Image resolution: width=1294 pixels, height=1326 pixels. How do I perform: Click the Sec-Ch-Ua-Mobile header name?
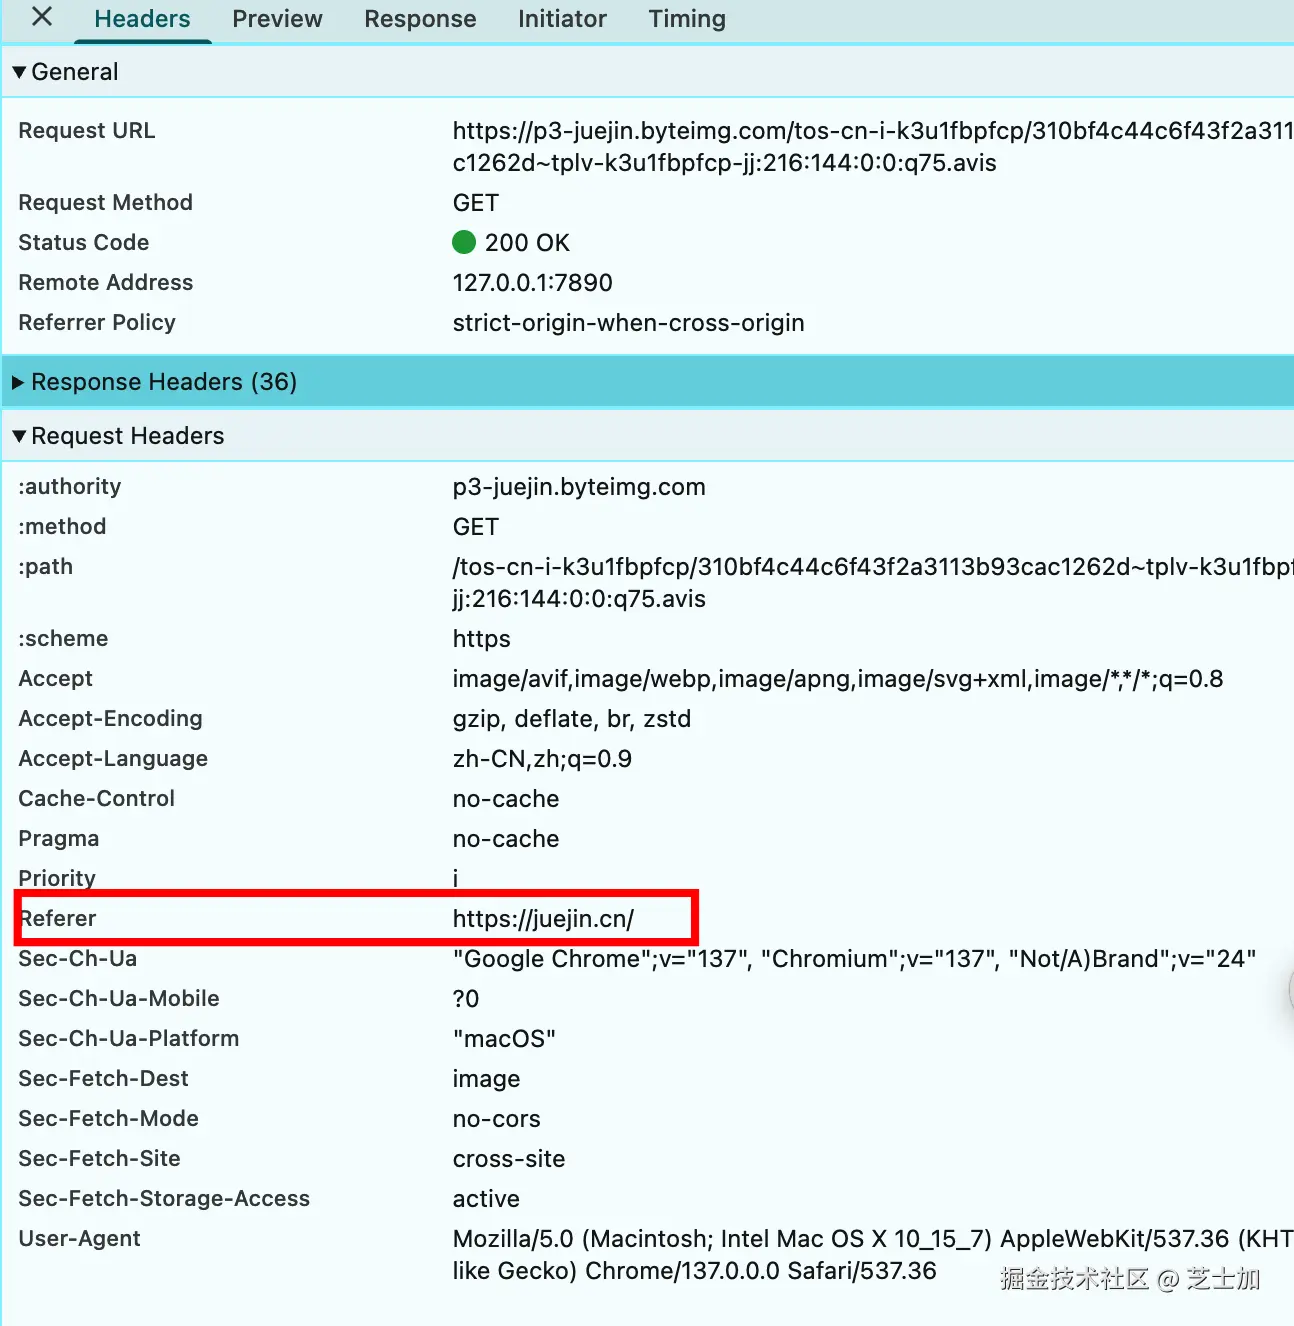[119, 999]
